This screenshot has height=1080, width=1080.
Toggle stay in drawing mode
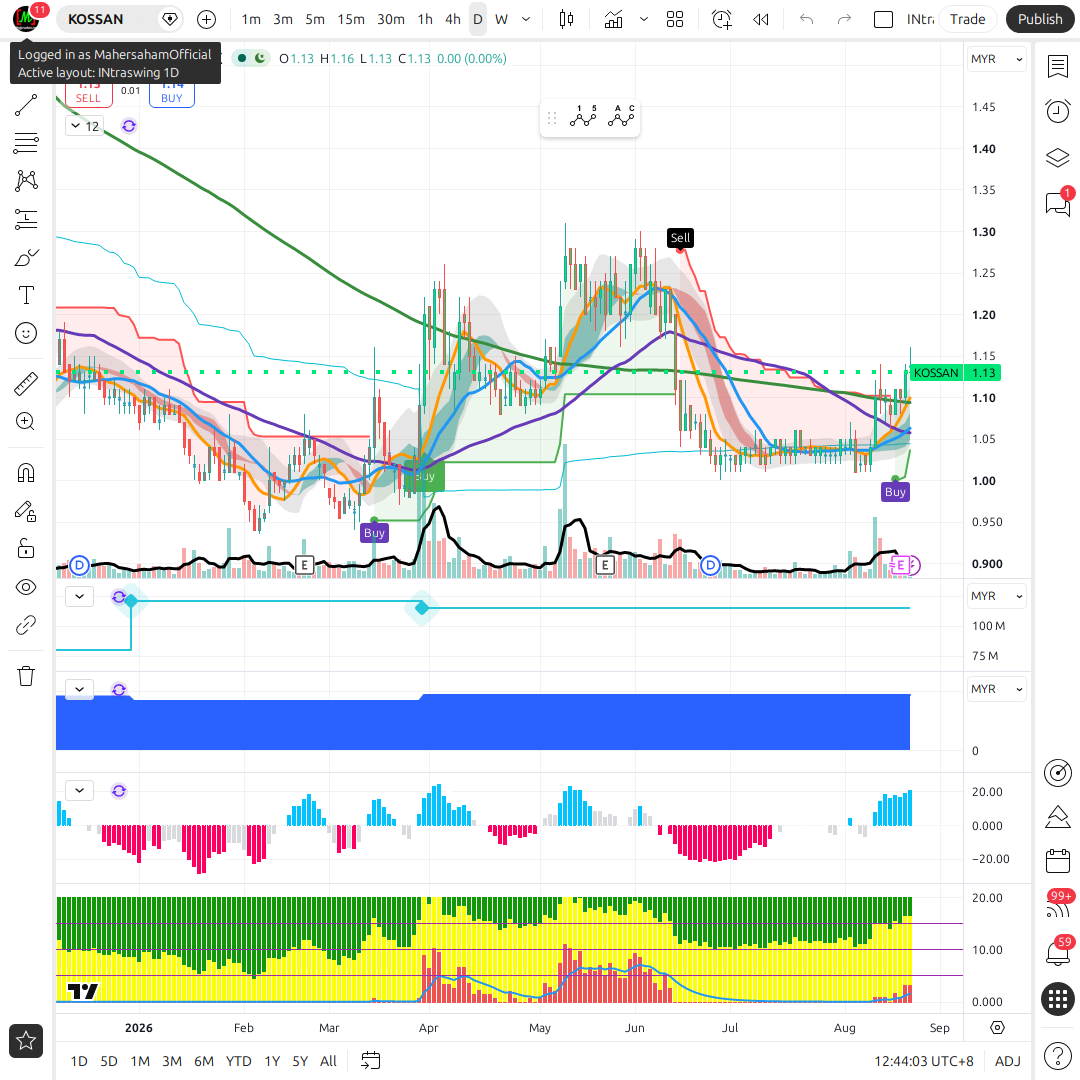(26, 511)
